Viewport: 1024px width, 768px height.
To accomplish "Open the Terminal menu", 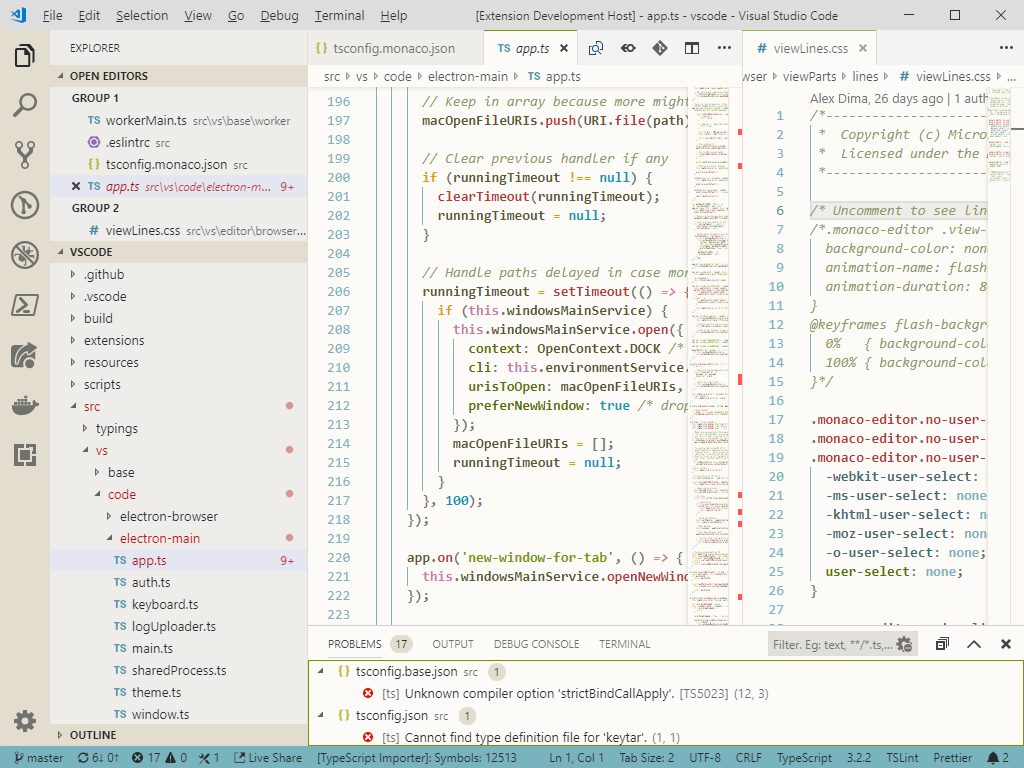I will (x=339, y=16).
